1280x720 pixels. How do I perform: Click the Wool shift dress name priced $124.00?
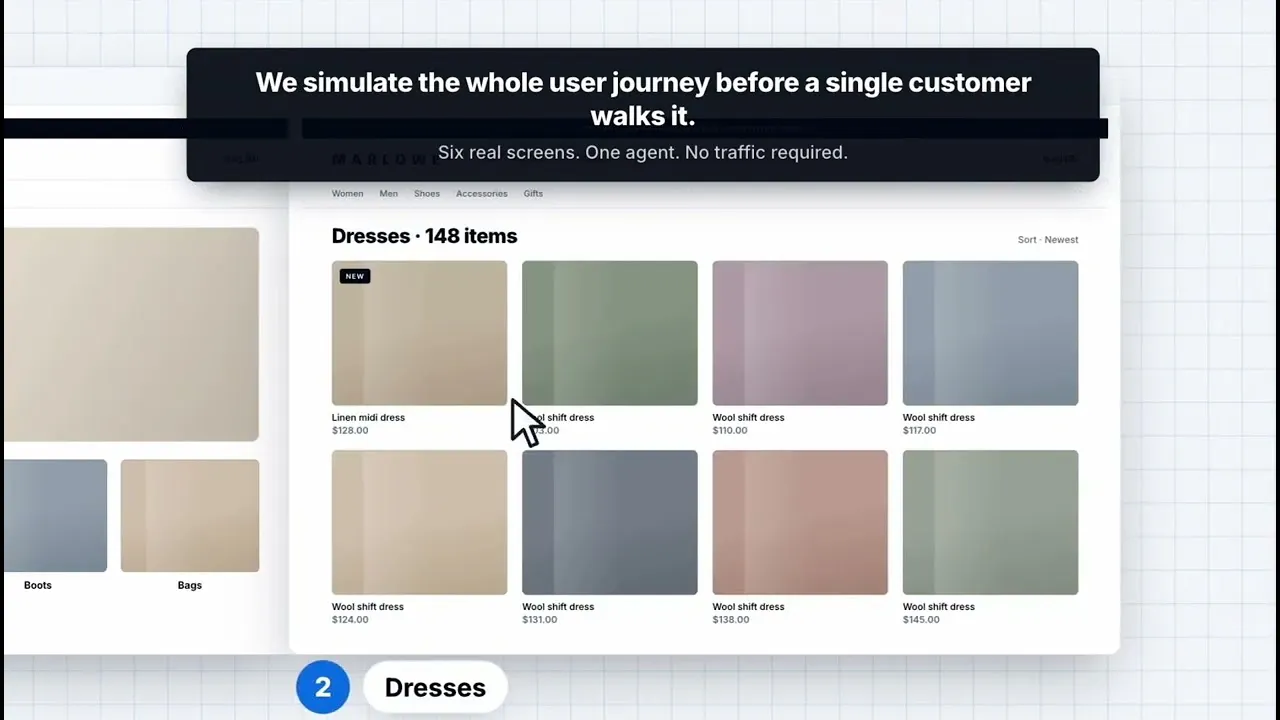(x=368, y=607)
